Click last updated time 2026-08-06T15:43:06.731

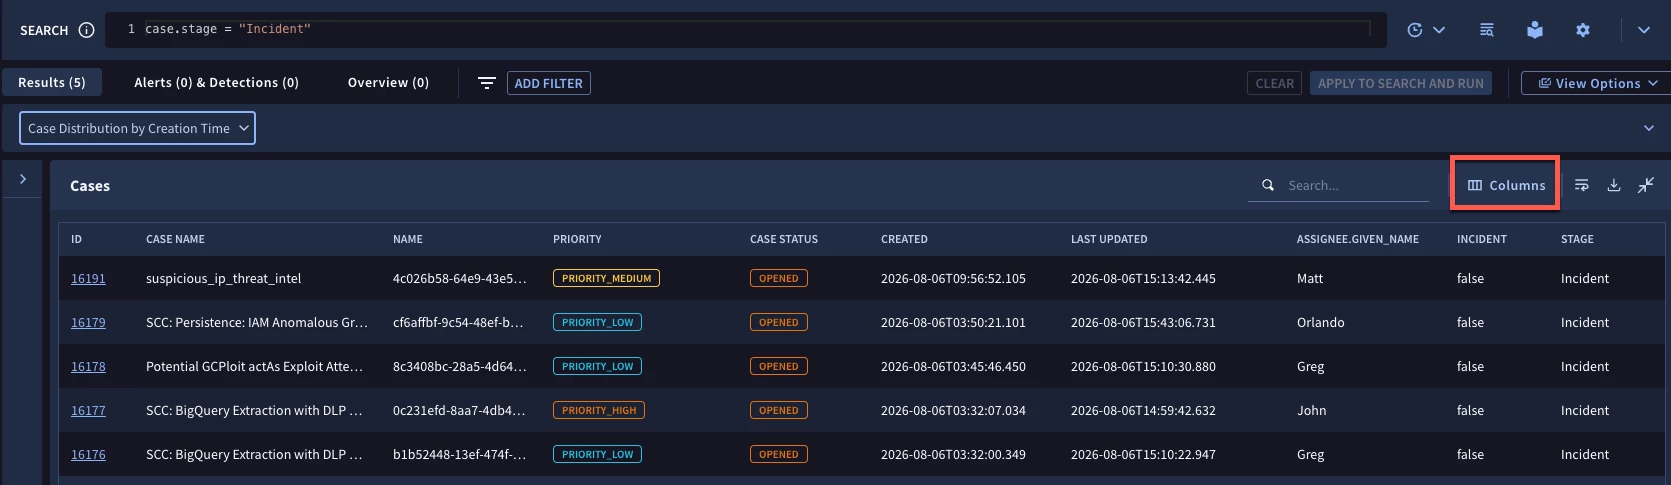(x=1143, y=322)
